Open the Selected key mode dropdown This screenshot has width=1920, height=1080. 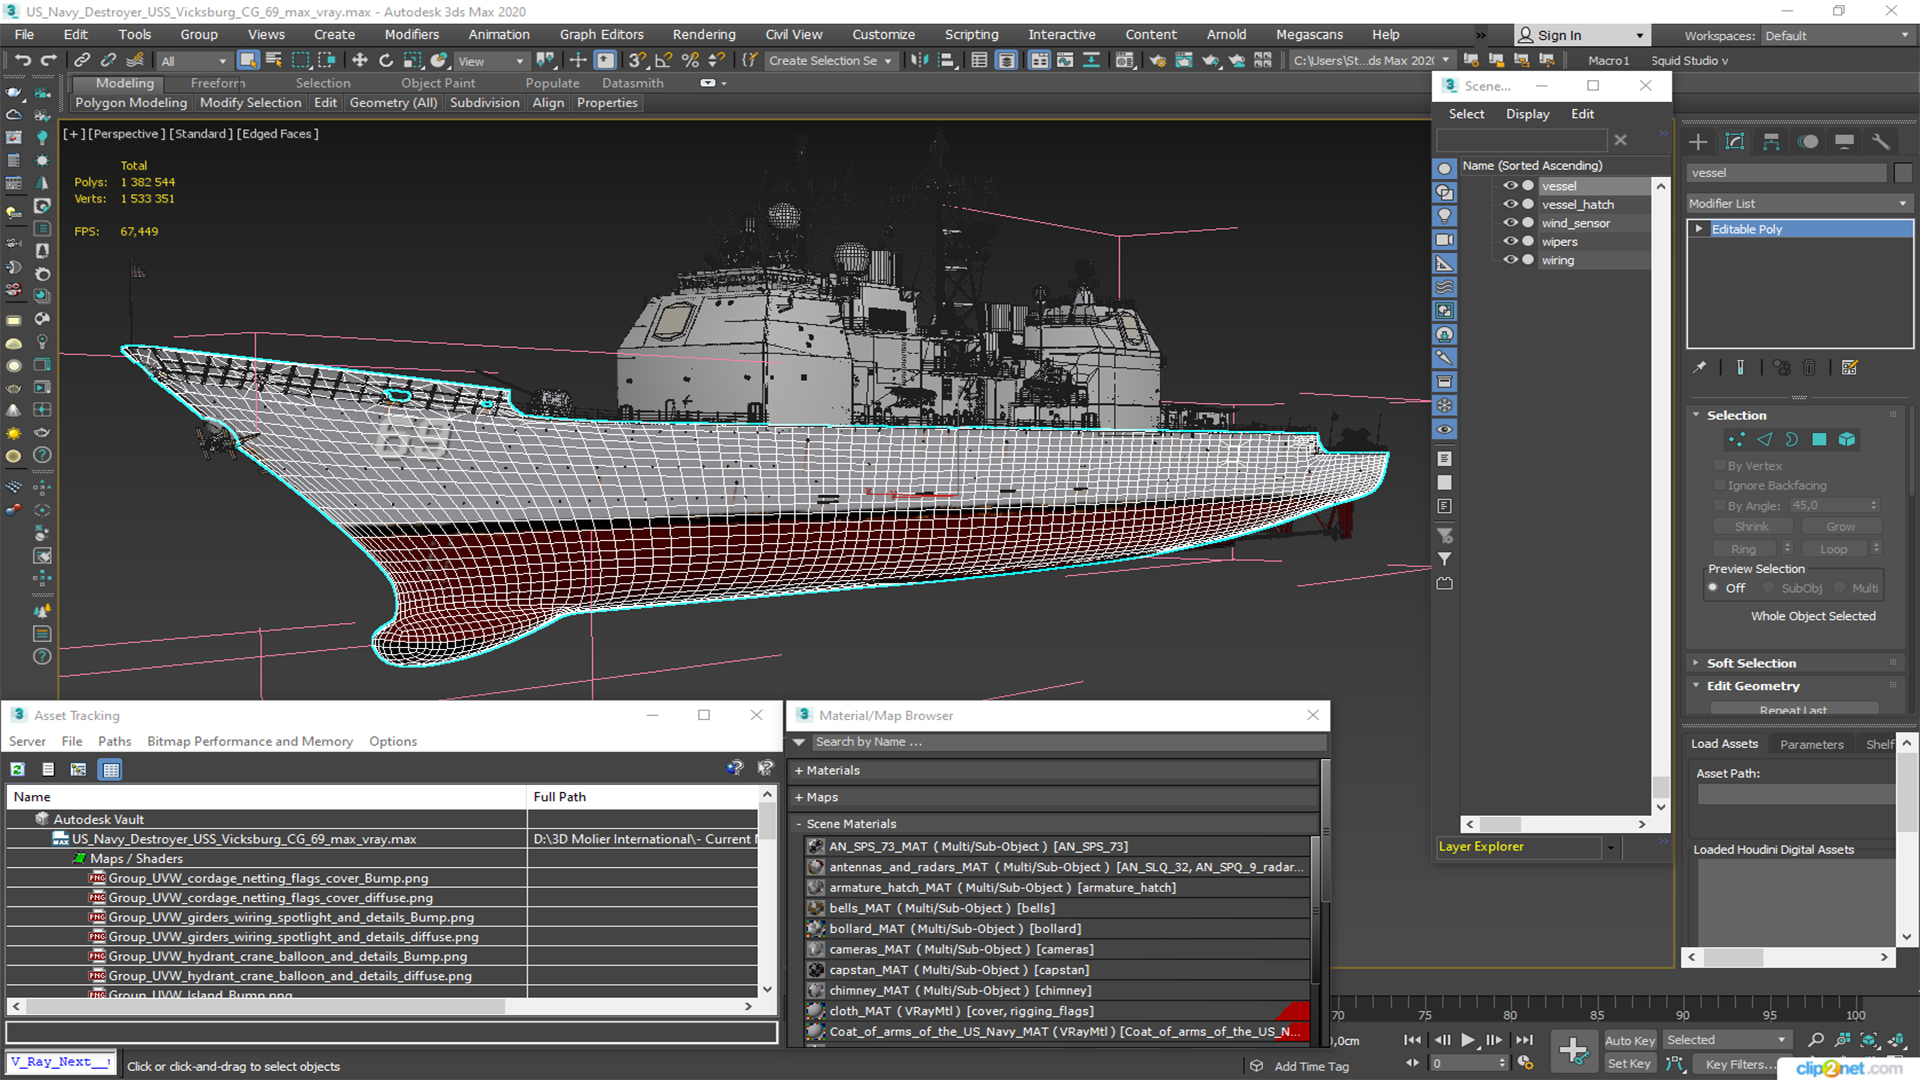click(x=1726, y=1041)
